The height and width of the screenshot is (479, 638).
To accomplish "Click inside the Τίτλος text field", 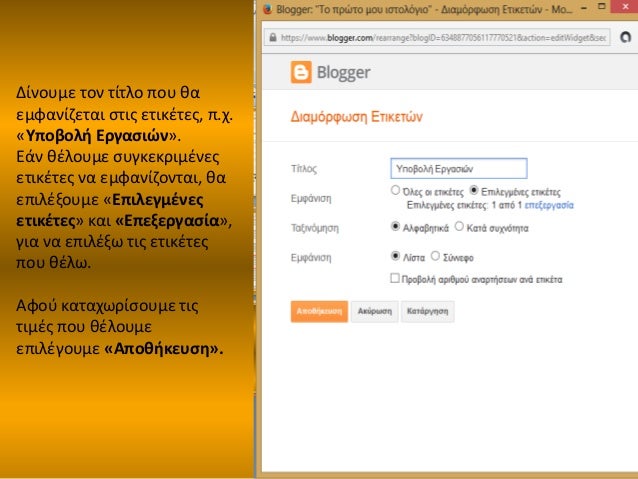I will point(459,168).
